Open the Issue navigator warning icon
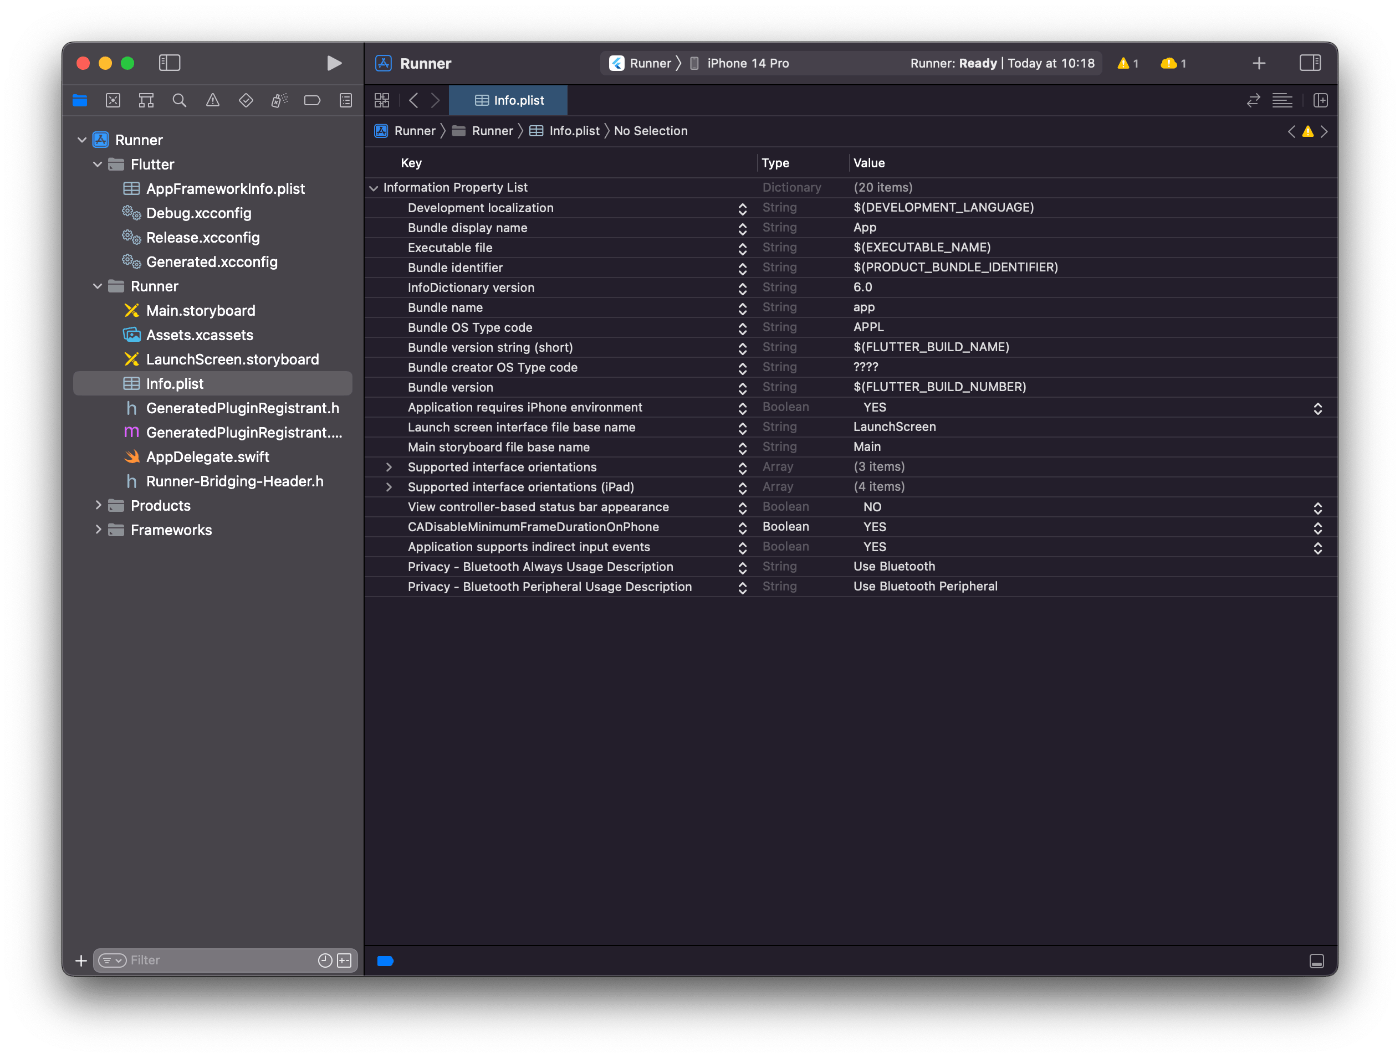This screenshot has width=1400, height=1058. coord(213,100)
